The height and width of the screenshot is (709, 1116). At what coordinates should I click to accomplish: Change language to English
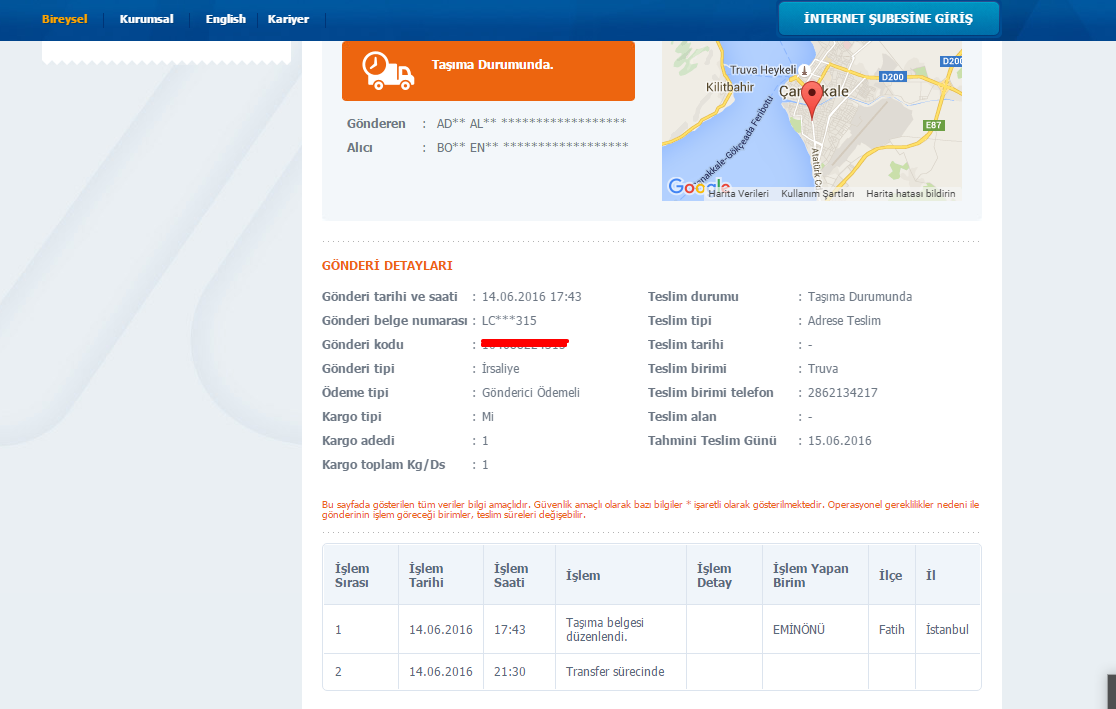(x=225, y=19)
